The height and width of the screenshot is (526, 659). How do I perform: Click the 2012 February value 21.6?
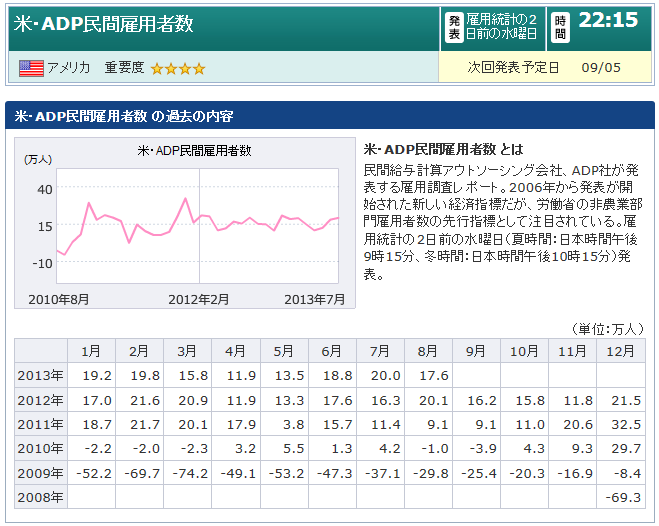coord(145,400)
